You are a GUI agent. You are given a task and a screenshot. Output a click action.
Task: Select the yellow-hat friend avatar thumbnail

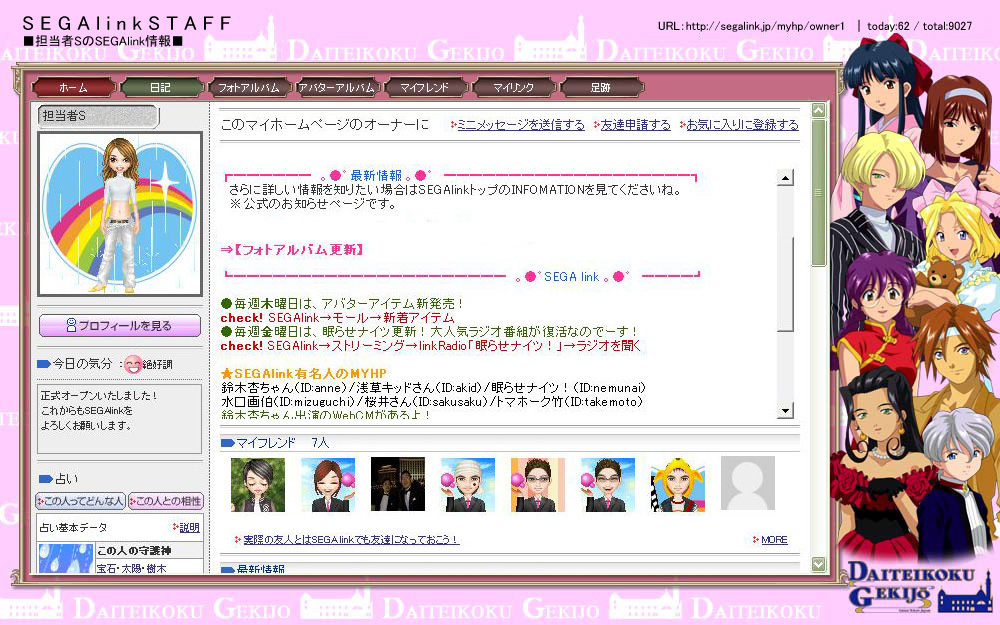(x=677, y=485)
